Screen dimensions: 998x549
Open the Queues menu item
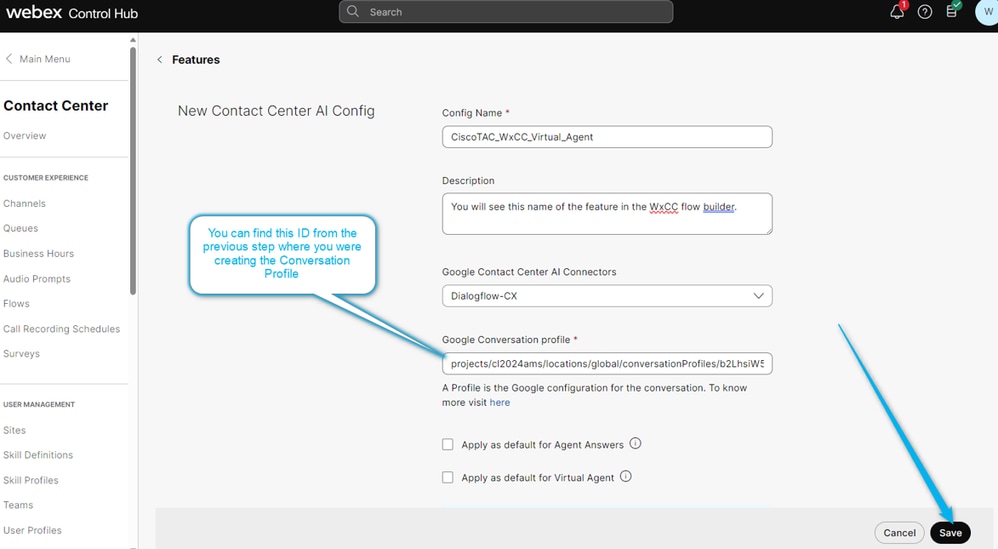pyautogui.click(x=20, y=228)
